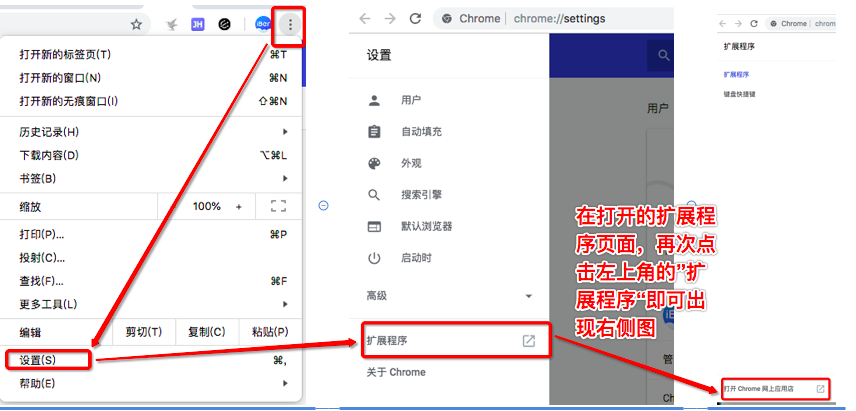Go forward in the chrome://settings window
This screenshot has height=411, width=856.
390,19
